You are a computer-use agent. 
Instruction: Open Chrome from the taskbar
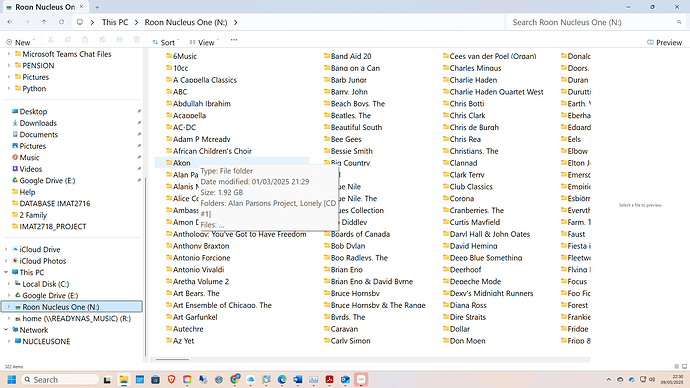coord(235,380)
